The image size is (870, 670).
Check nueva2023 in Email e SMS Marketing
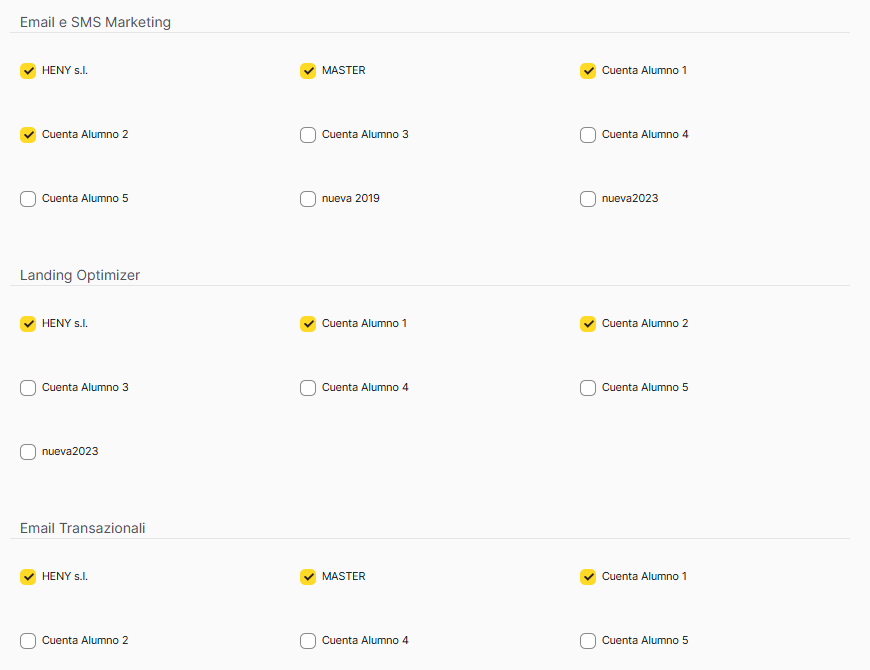588,199
